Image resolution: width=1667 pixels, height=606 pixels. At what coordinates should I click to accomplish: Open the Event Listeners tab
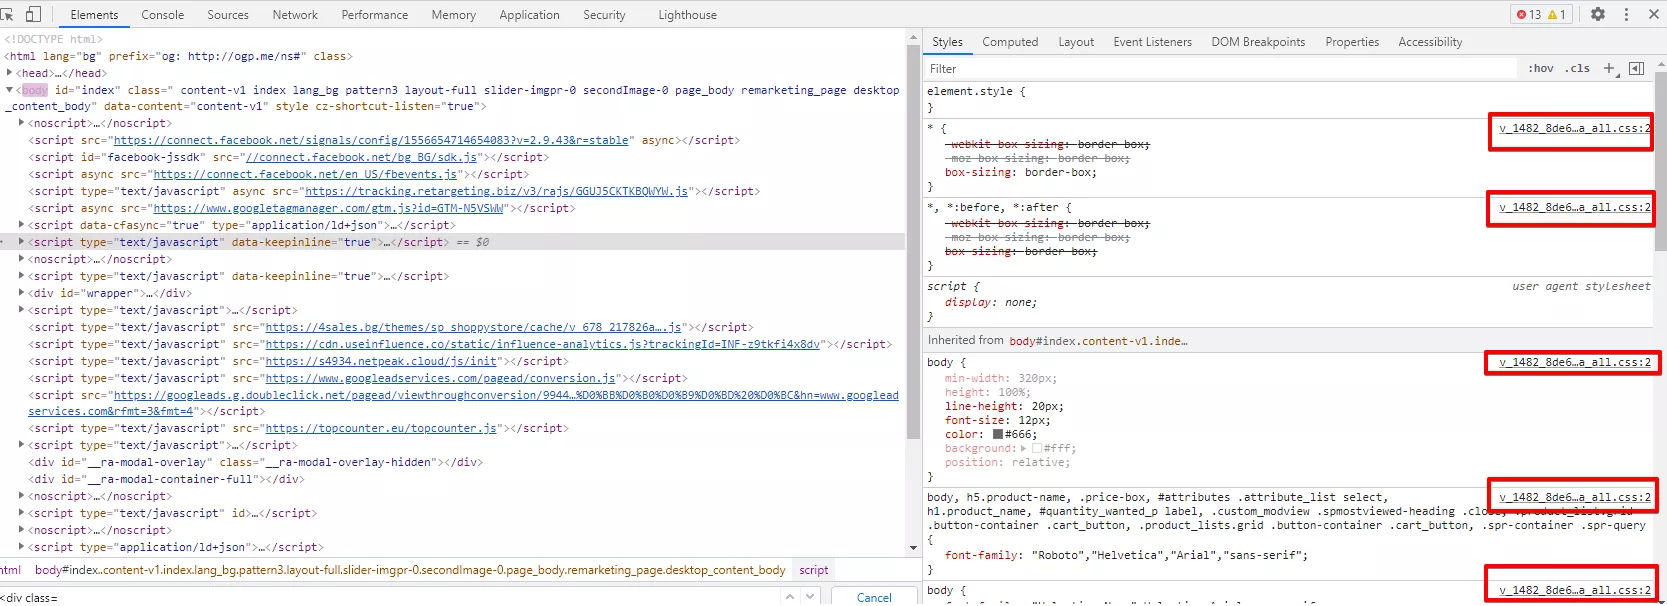pyautogui.click(x=1152, y=42)
